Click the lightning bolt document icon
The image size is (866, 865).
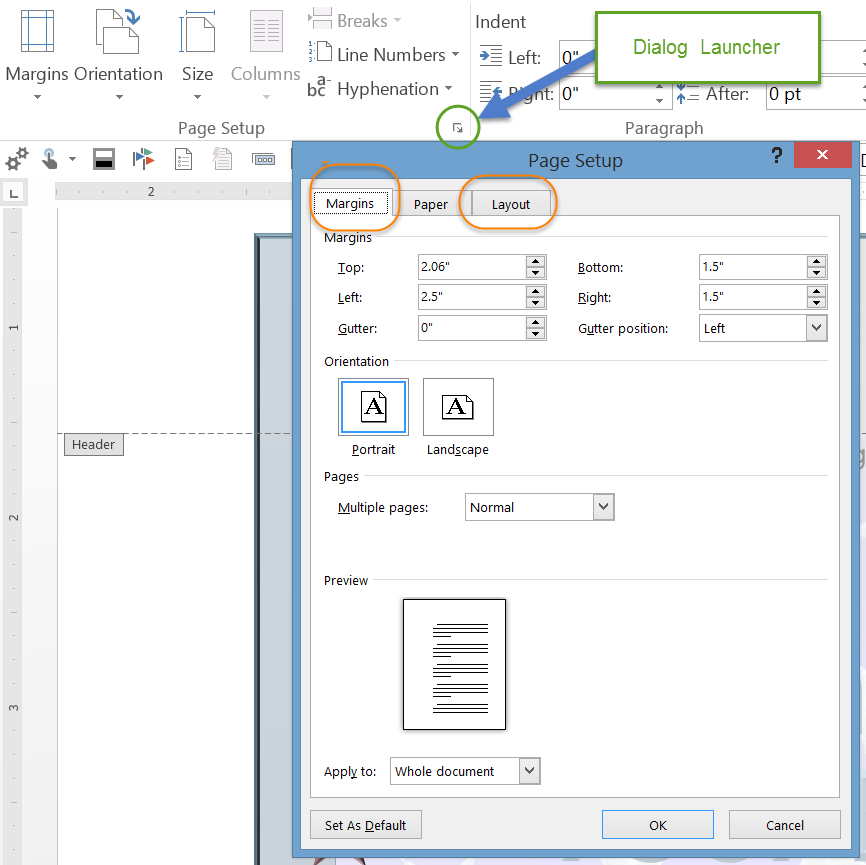223,159
